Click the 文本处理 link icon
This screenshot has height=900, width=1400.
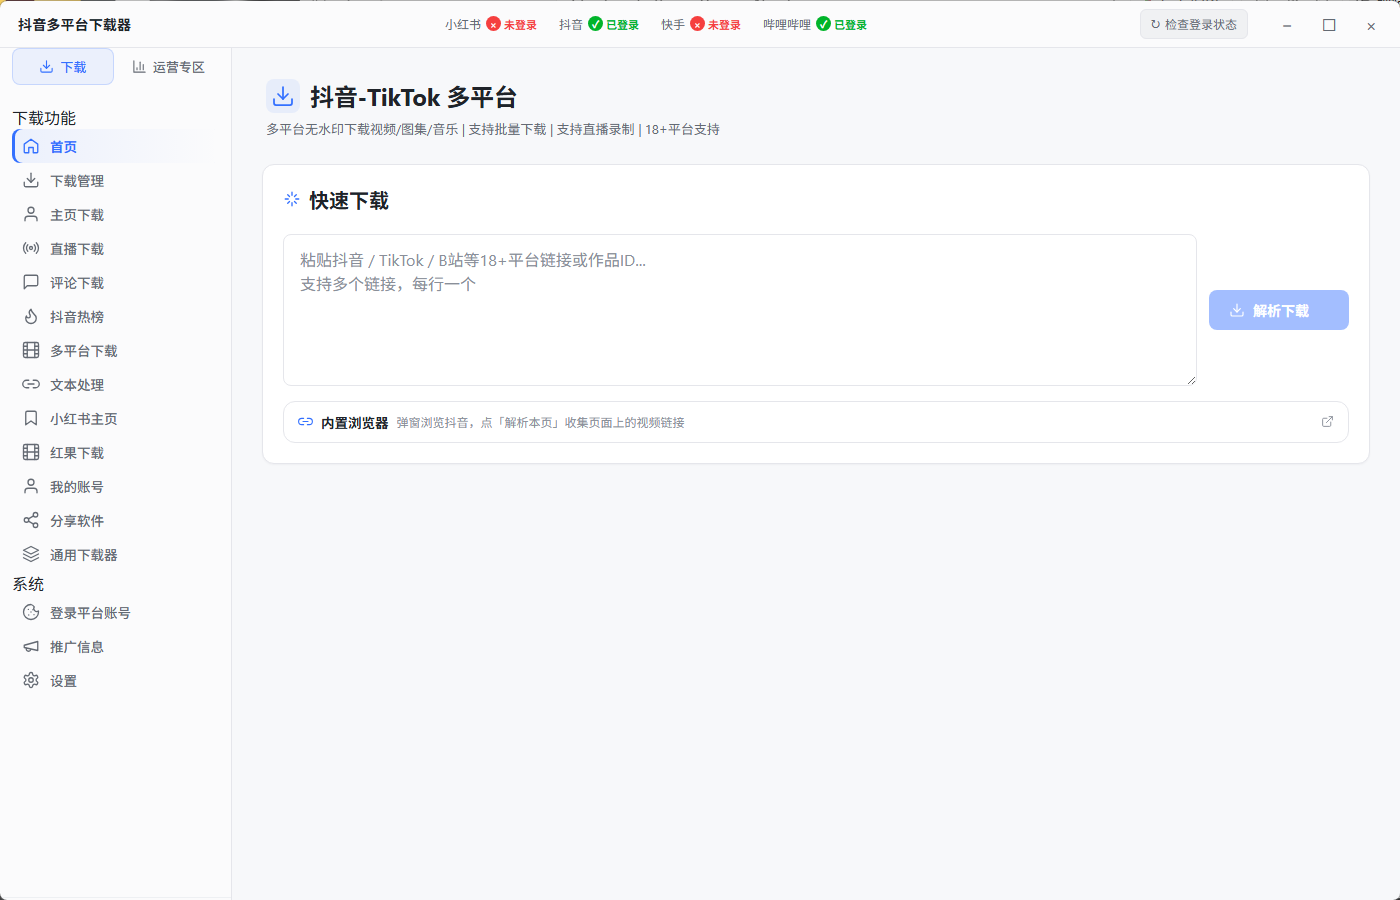pyautogui.click(x=31, y=385)
